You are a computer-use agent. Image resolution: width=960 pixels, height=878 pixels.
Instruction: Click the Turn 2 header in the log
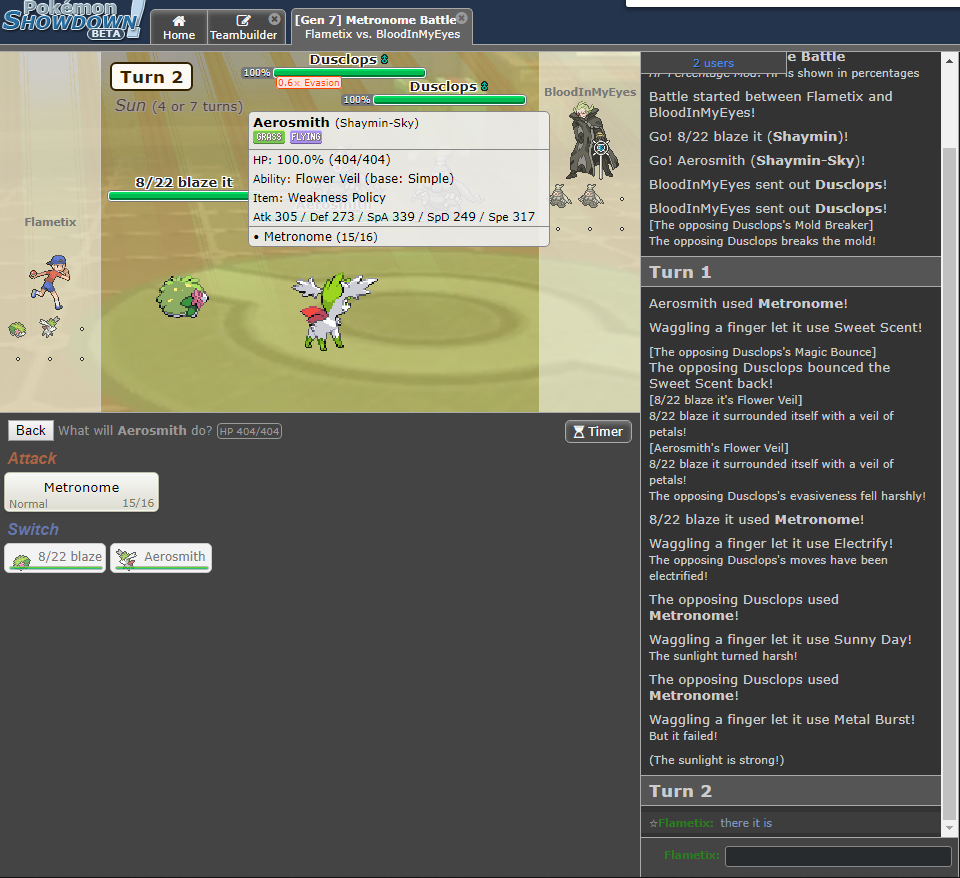click(790, 791)
